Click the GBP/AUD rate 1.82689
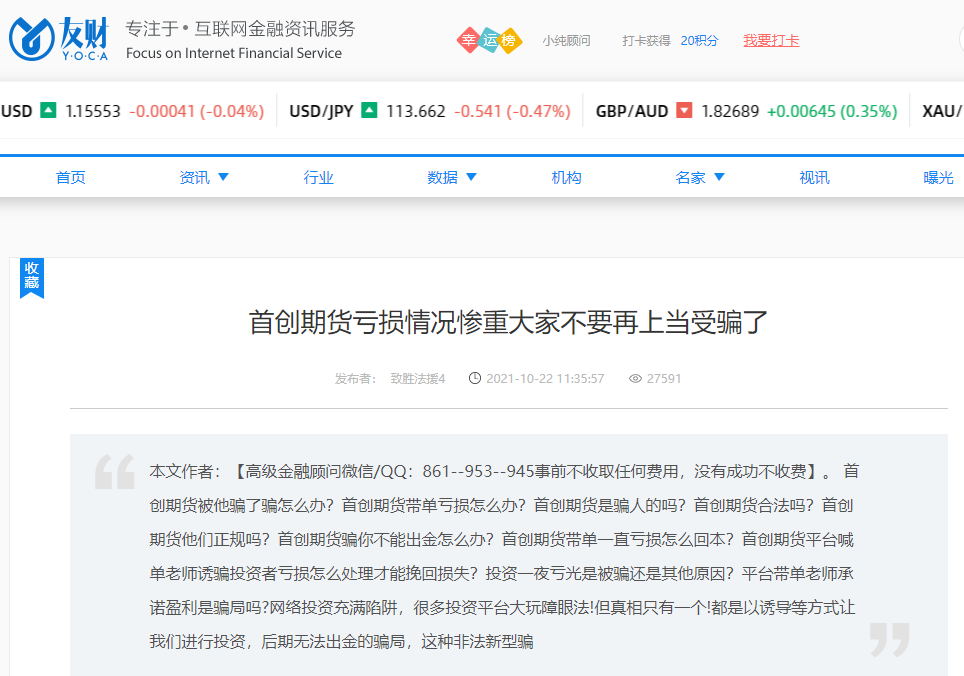This screenshot has width=964, height=676. (730, 111)
